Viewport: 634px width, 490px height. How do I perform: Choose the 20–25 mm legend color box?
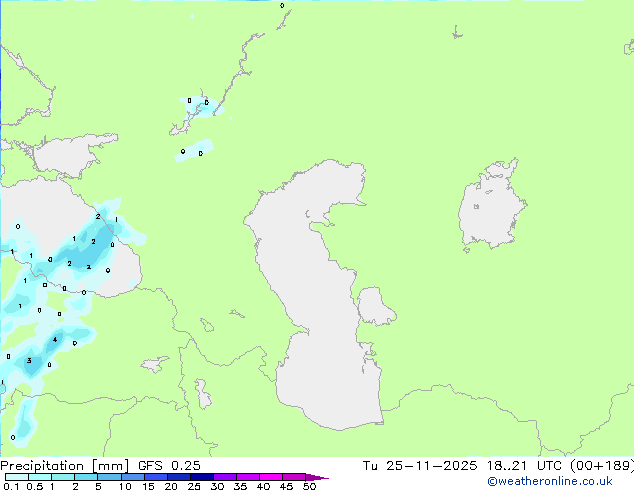point(179,477)
